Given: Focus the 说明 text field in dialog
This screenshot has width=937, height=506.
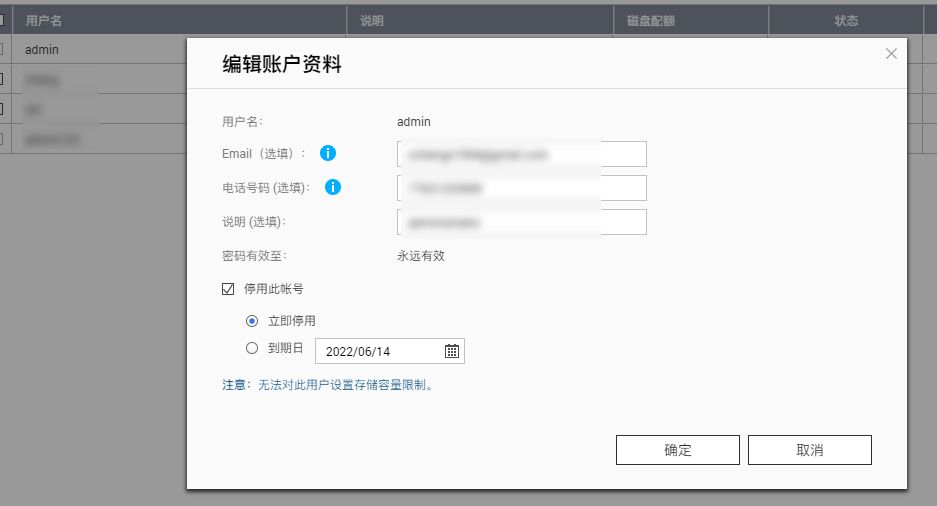Looking at the screenshot, I should point(521,222).
